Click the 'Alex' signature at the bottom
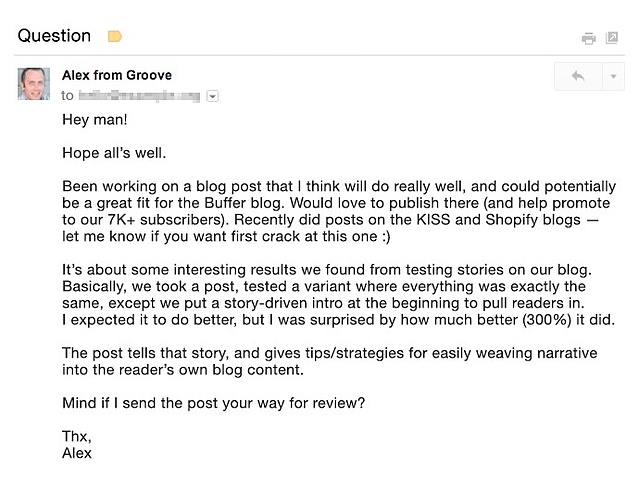This screenshot has height=491, width=639. (77, 453)
